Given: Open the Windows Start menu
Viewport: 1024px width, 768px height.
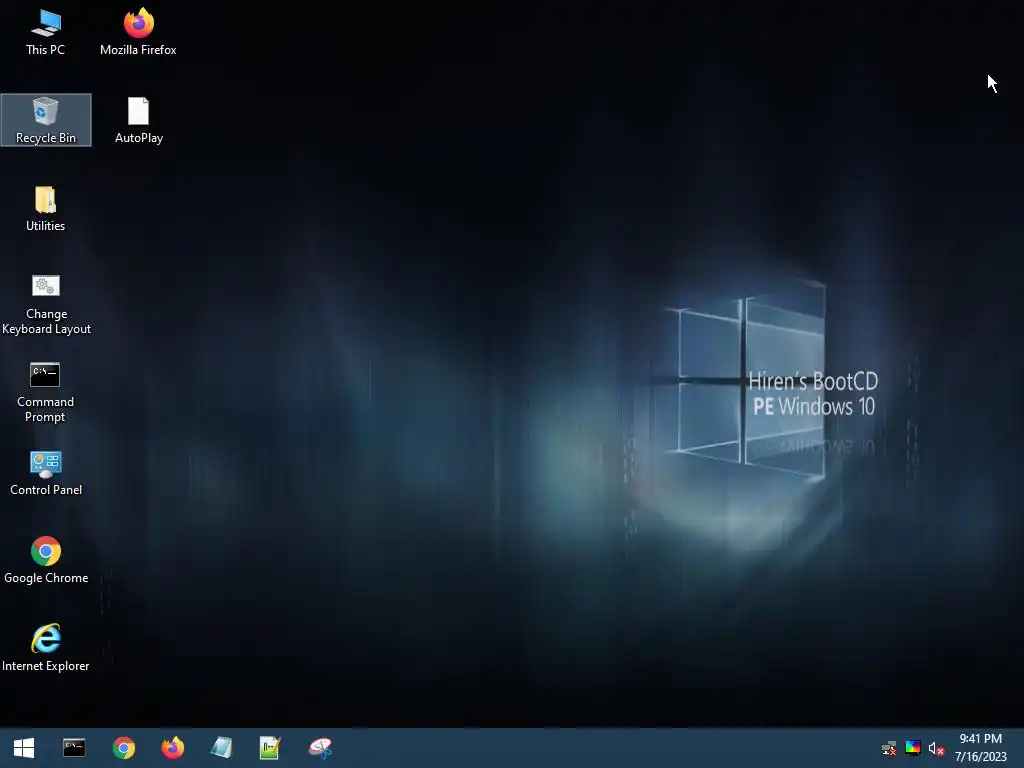Looking at the screenshot, I should point(24,748).
